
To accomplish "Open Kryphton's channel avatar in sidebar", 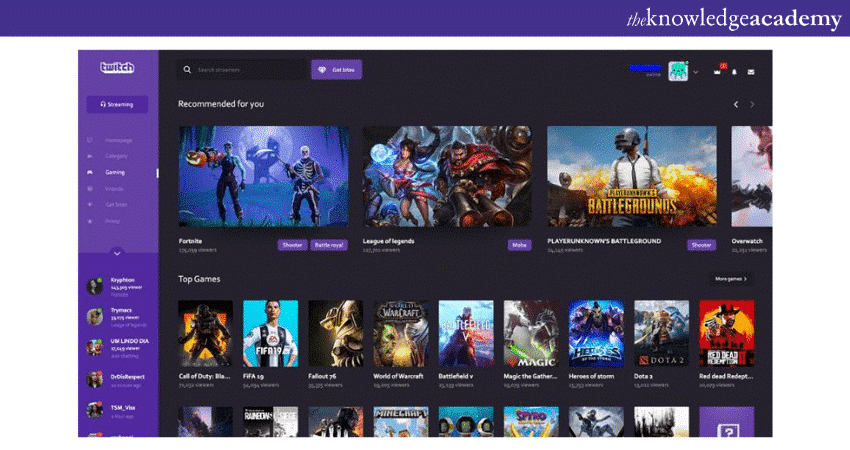I will pos(94,286).
